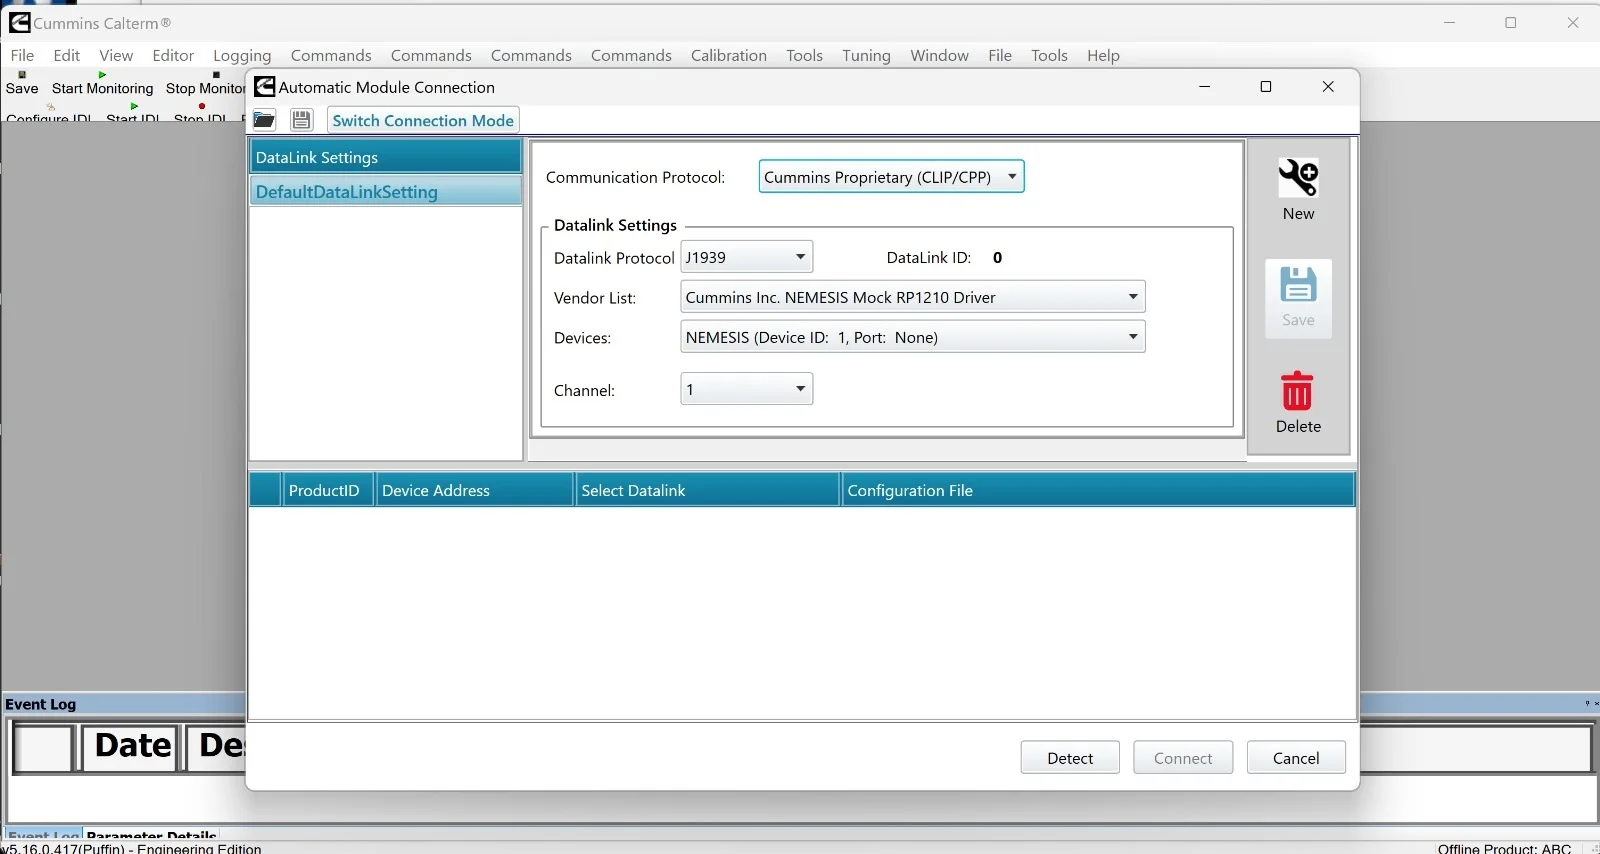Cancel the Automatic Module Connection dialog
The height and width of the screenshot is (854, 1600).
[x=1296, y=758]
